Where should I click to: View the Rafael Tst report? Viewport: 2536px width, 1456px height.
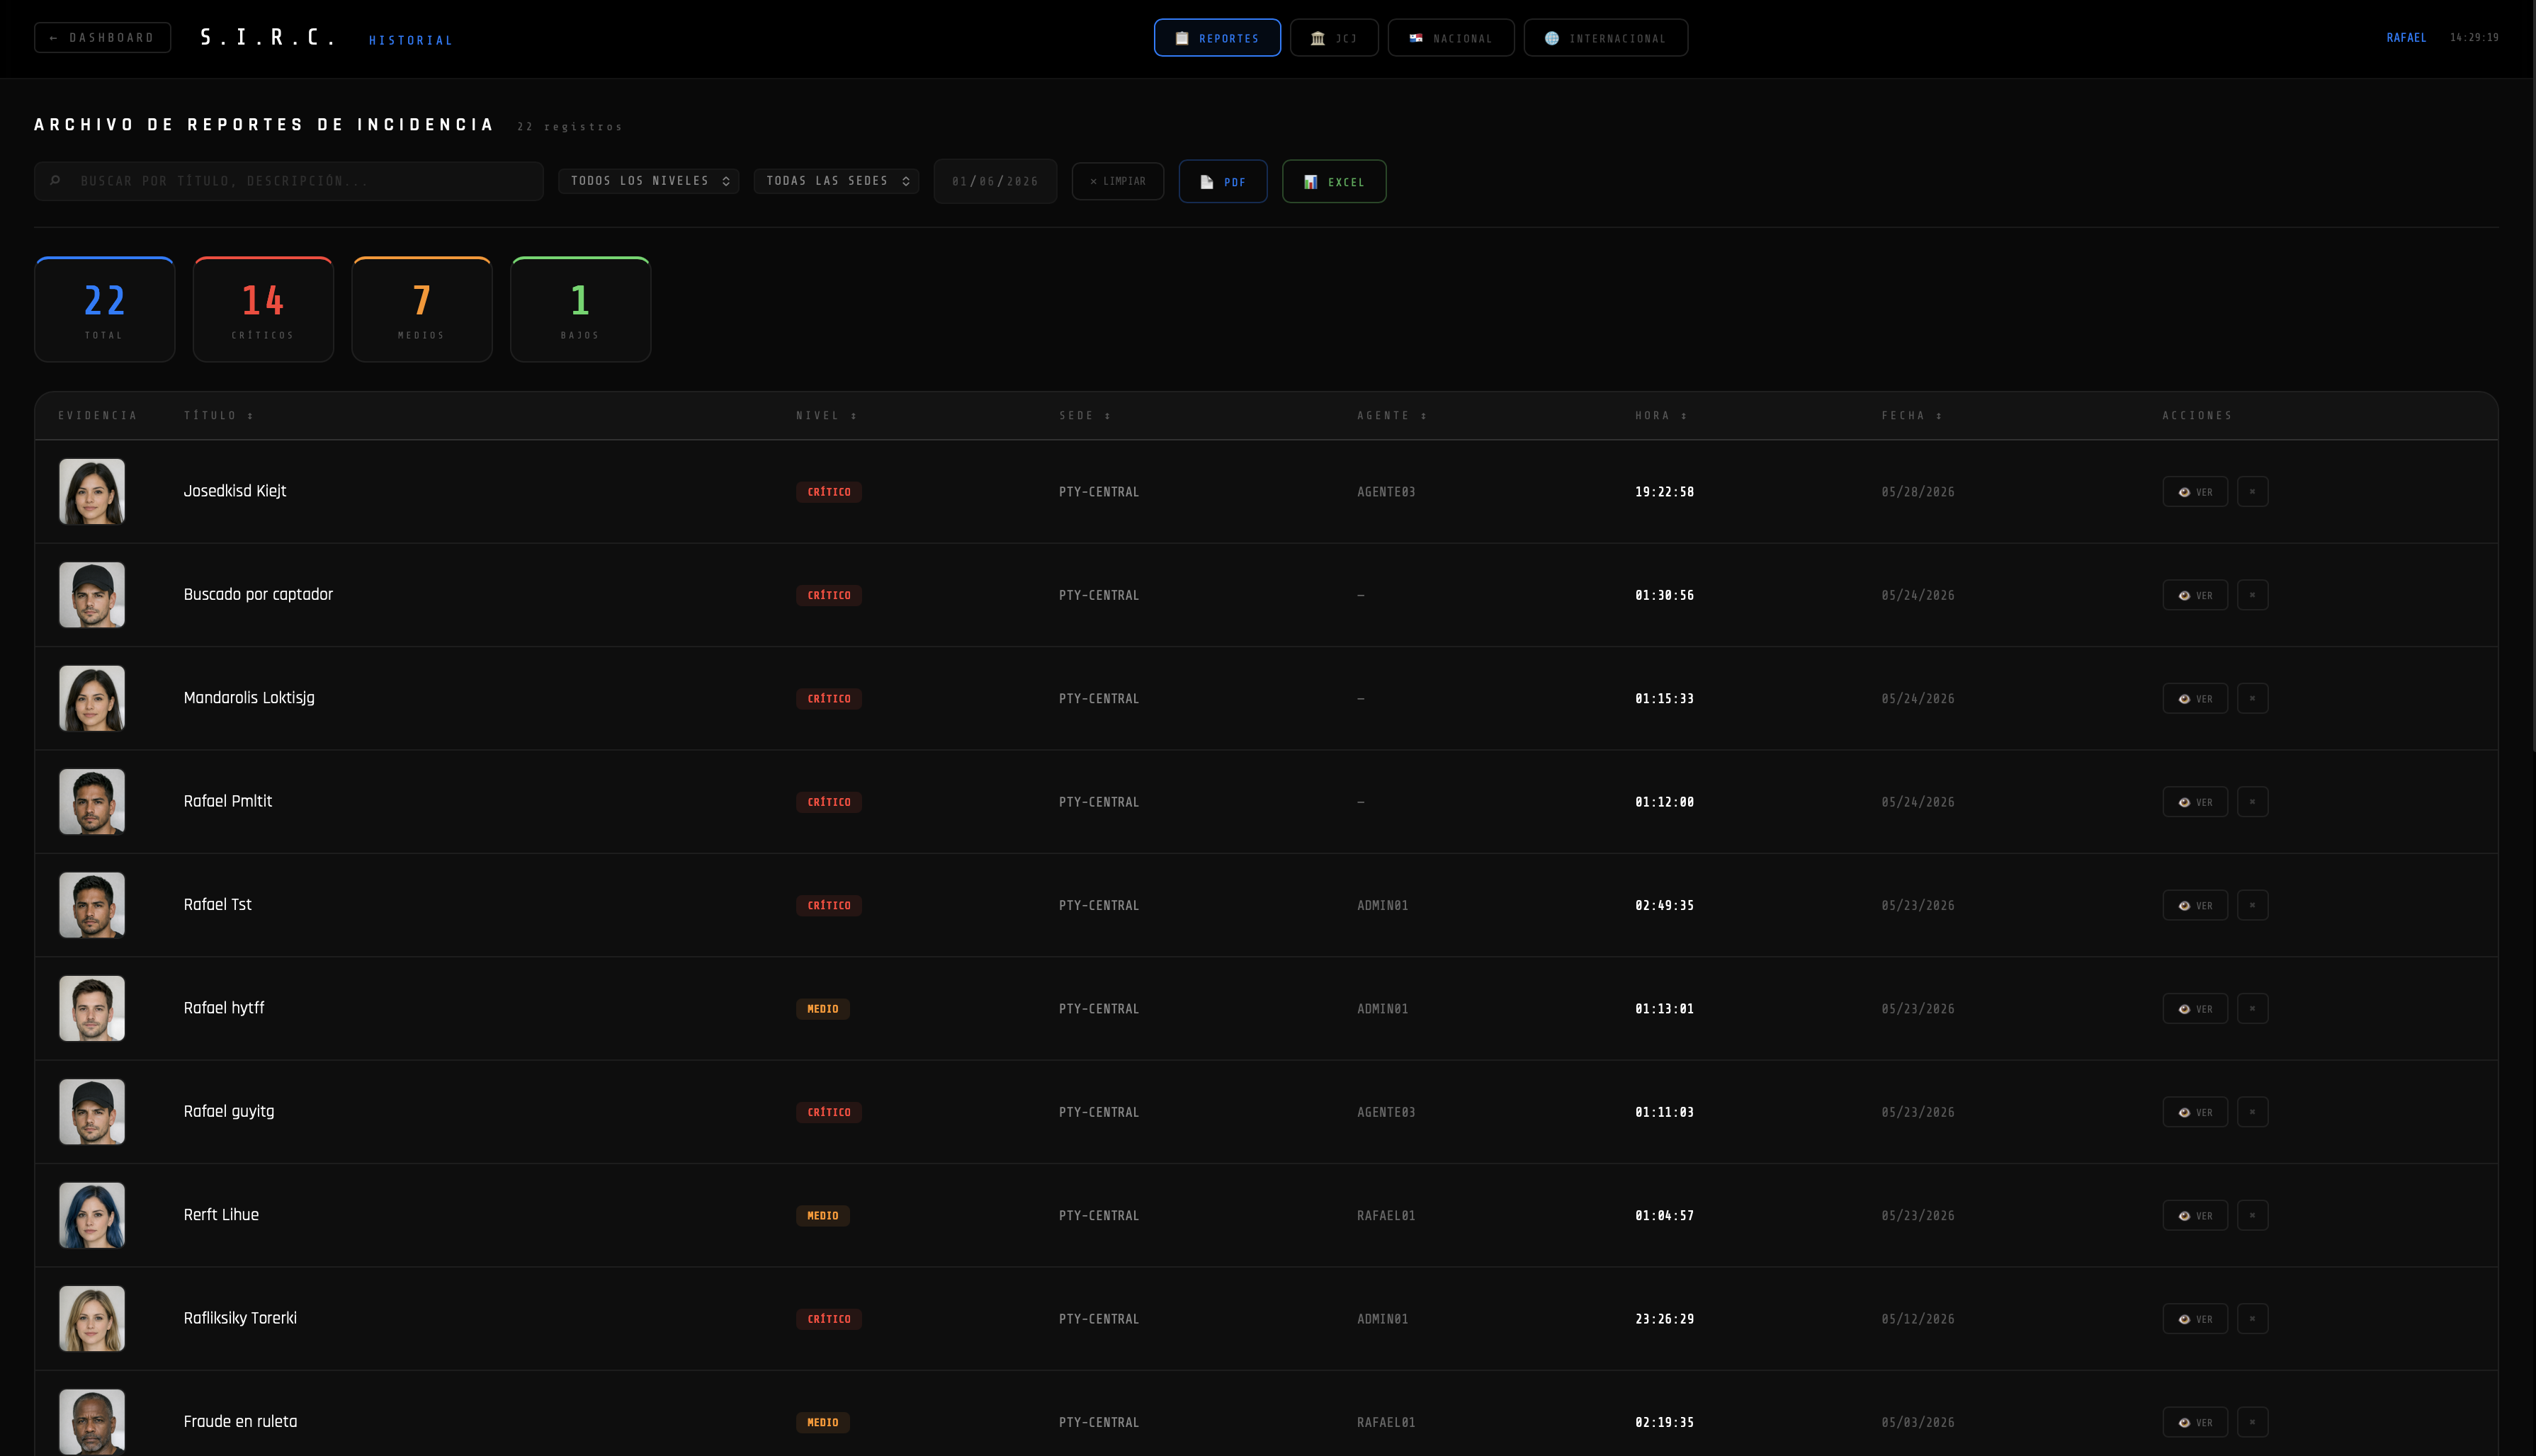[x=2195, y=905]
